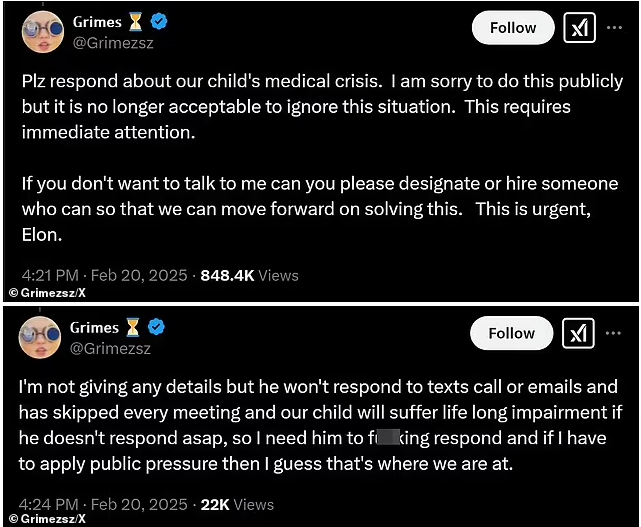Click the profile avatar on the first tweet
Image resolution: width=641 pixels, height=527 pixels.
click(x=43, y=32)
